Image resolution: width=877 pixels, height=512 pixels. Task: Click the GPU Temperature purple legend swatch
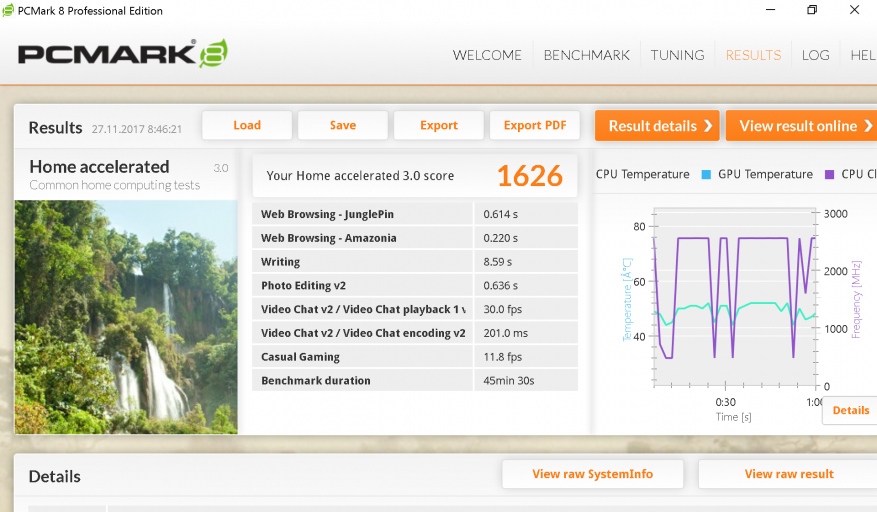(829, 175)
